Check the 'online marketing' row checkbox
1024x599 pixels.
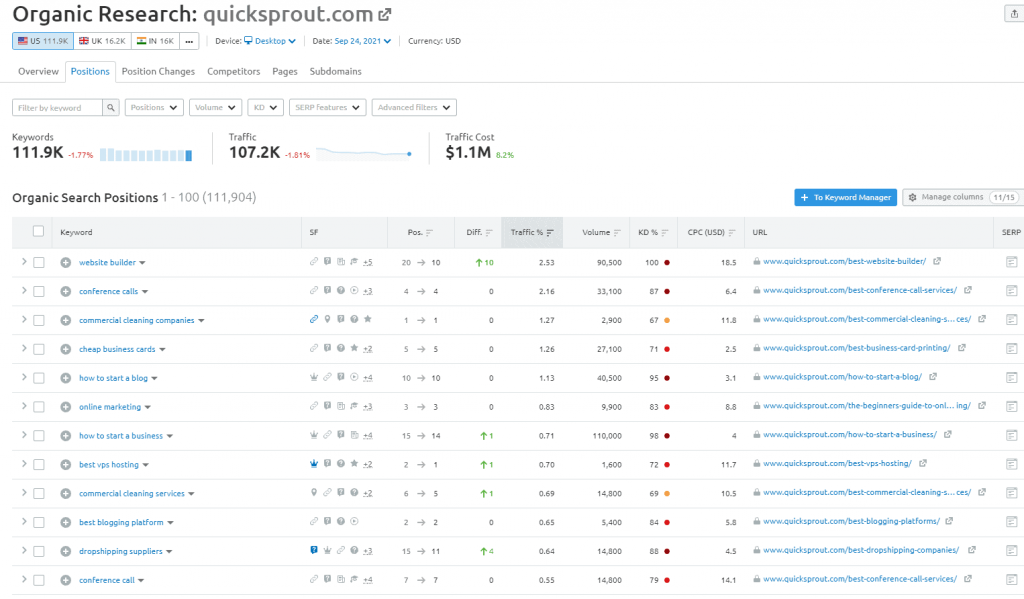(x=39, y=407)
